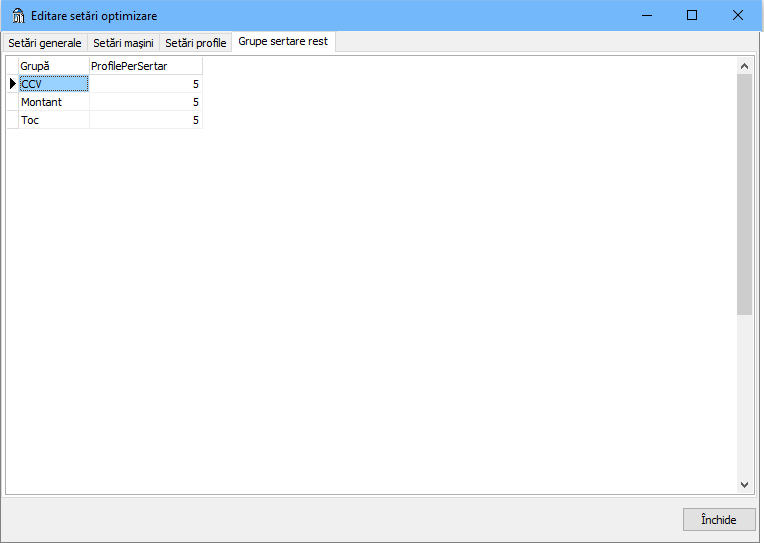Click the ProfilePerSertar column header
Screen dimensions: 764x543
point(145,66)
